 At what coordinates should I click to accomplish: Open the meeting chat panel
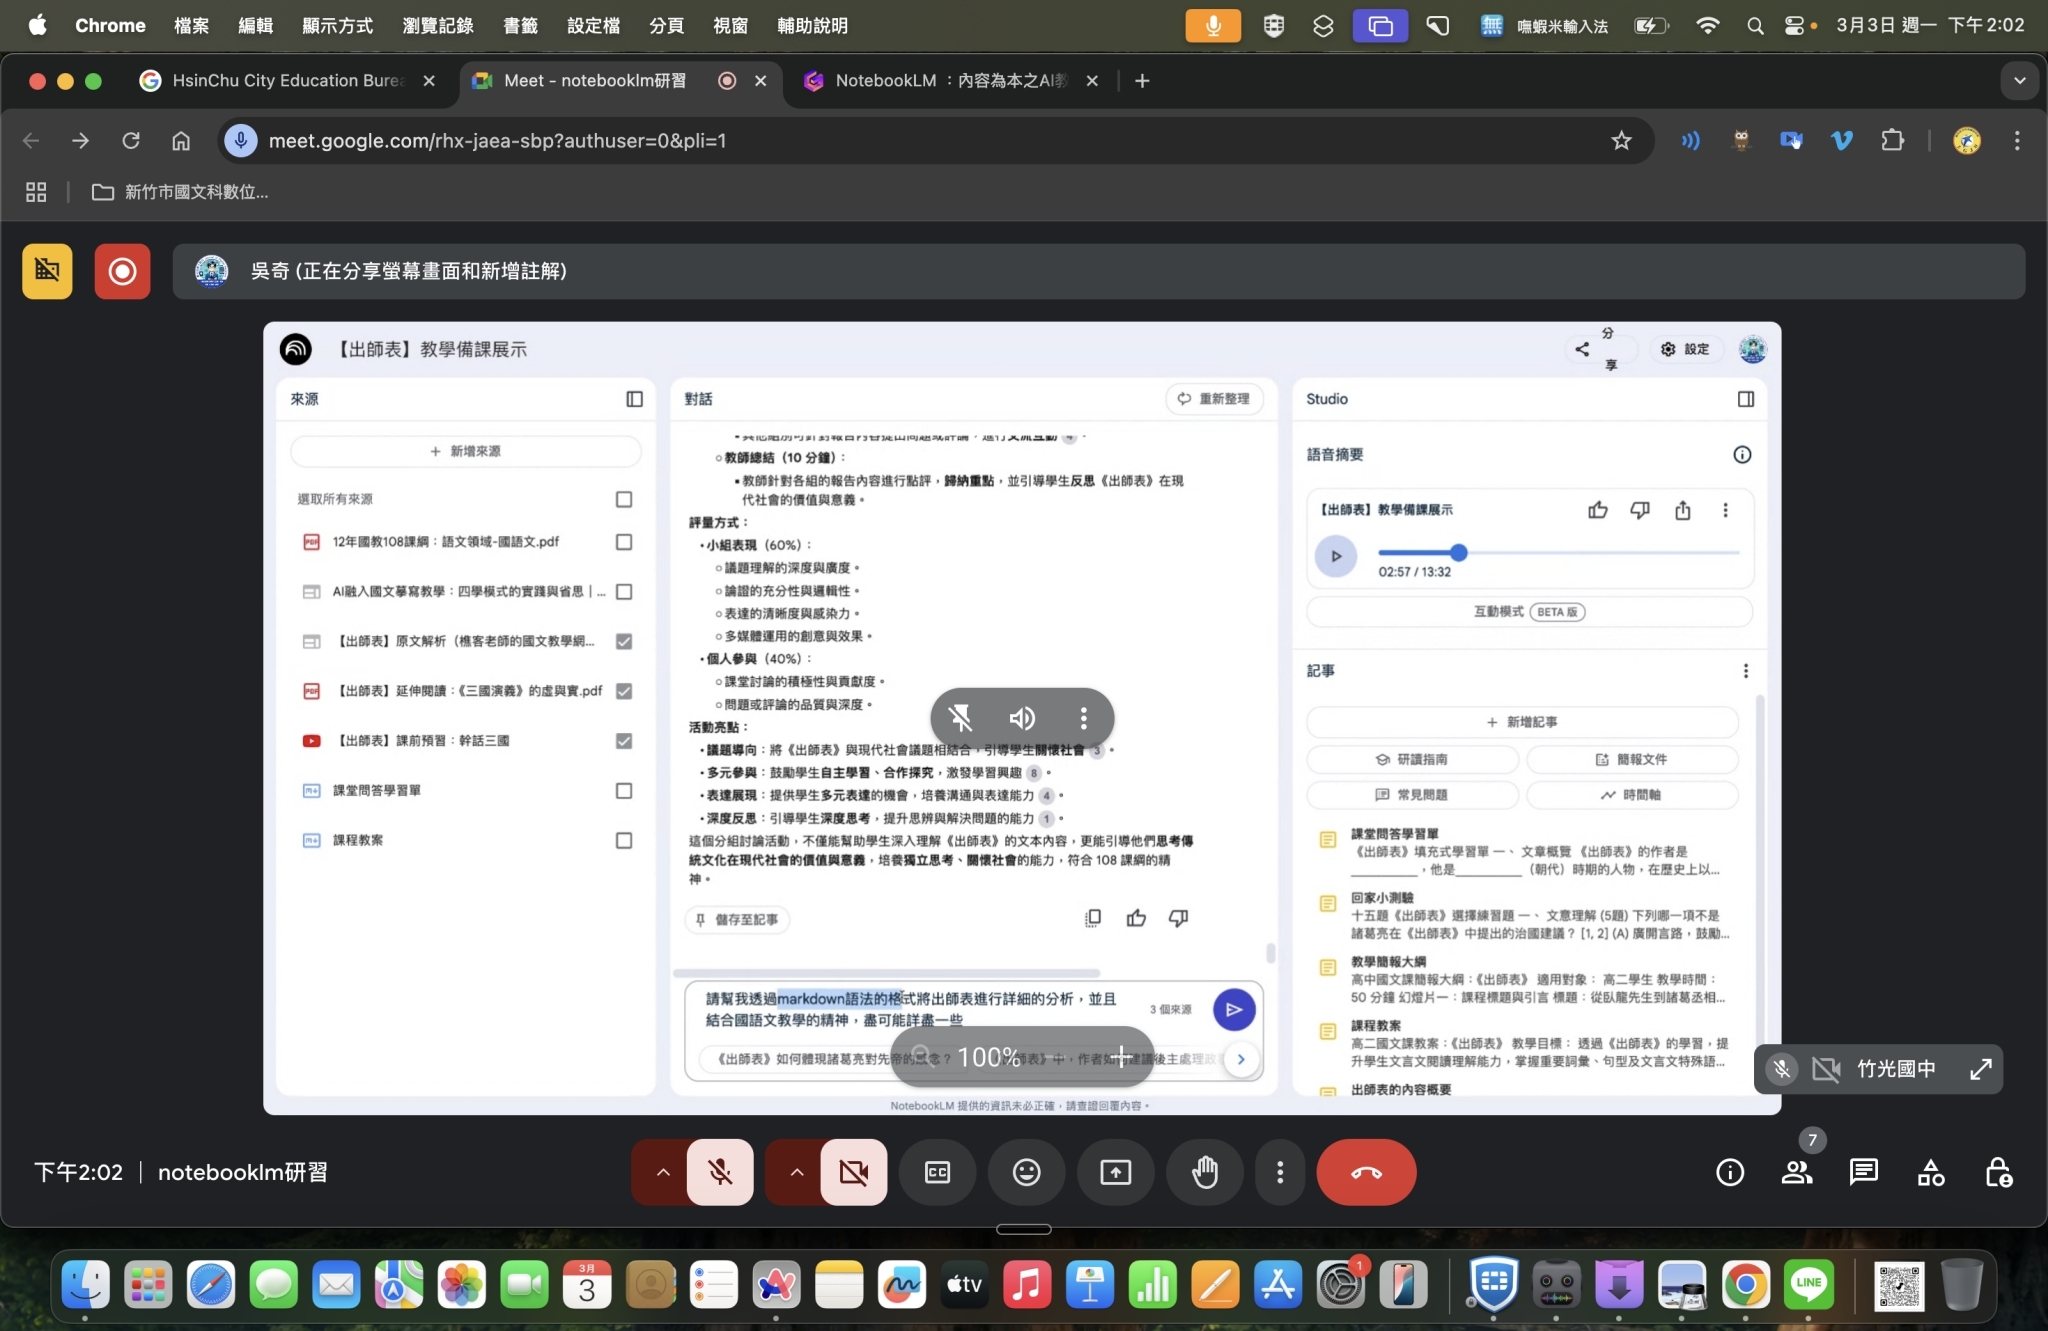(x=1864, y=1172)
